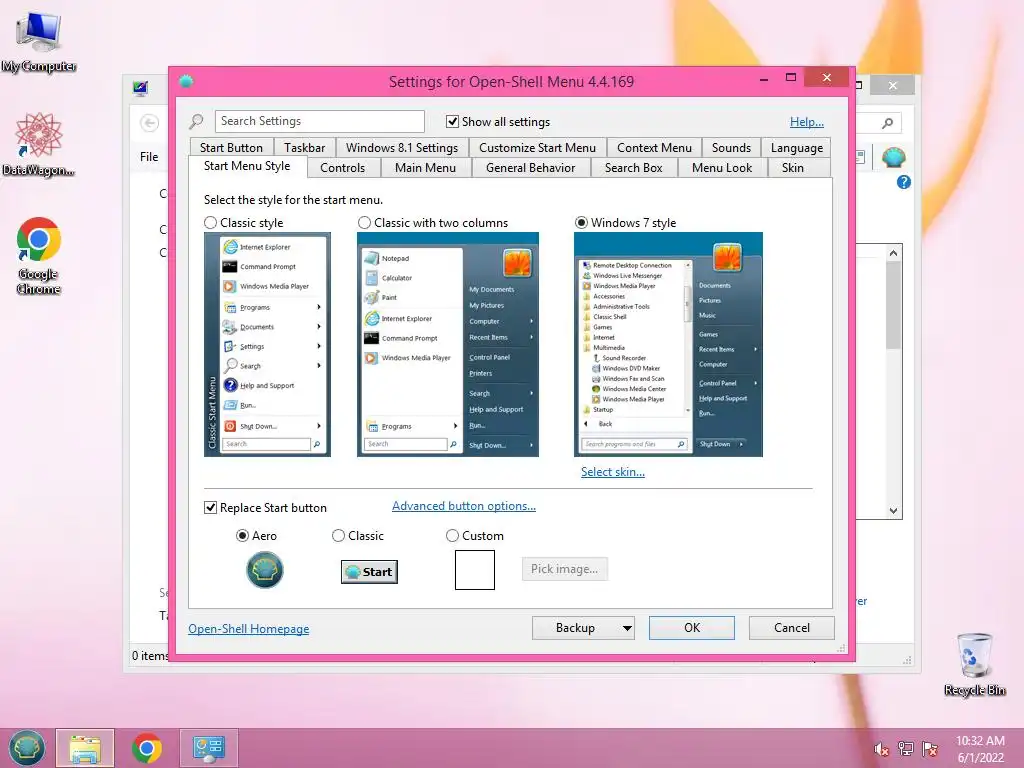Click the empty Custom button image box
Screen dimensions: 1024x768
coord(475,569)
